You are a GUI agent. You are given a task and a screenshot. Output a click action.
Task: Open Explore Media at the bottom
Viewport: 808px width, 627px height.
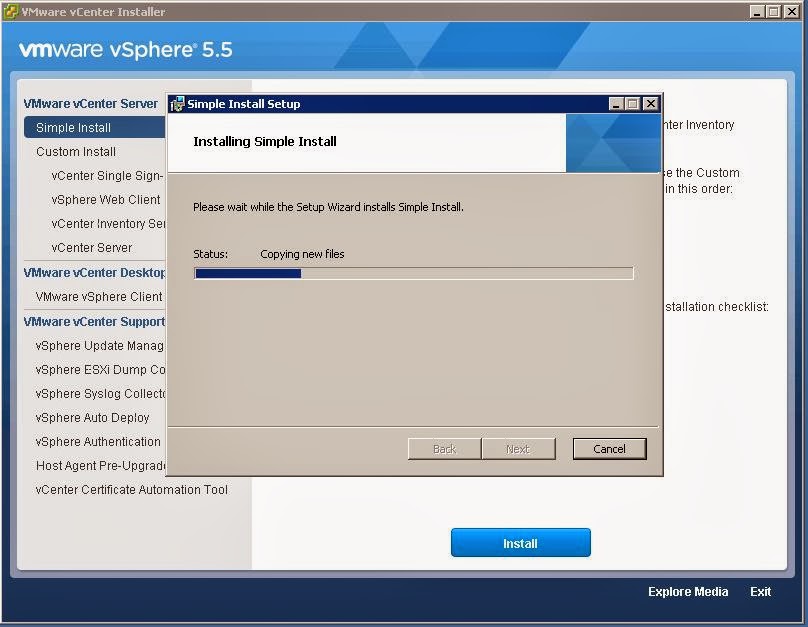pyautogui.click(x=687, y=591)
